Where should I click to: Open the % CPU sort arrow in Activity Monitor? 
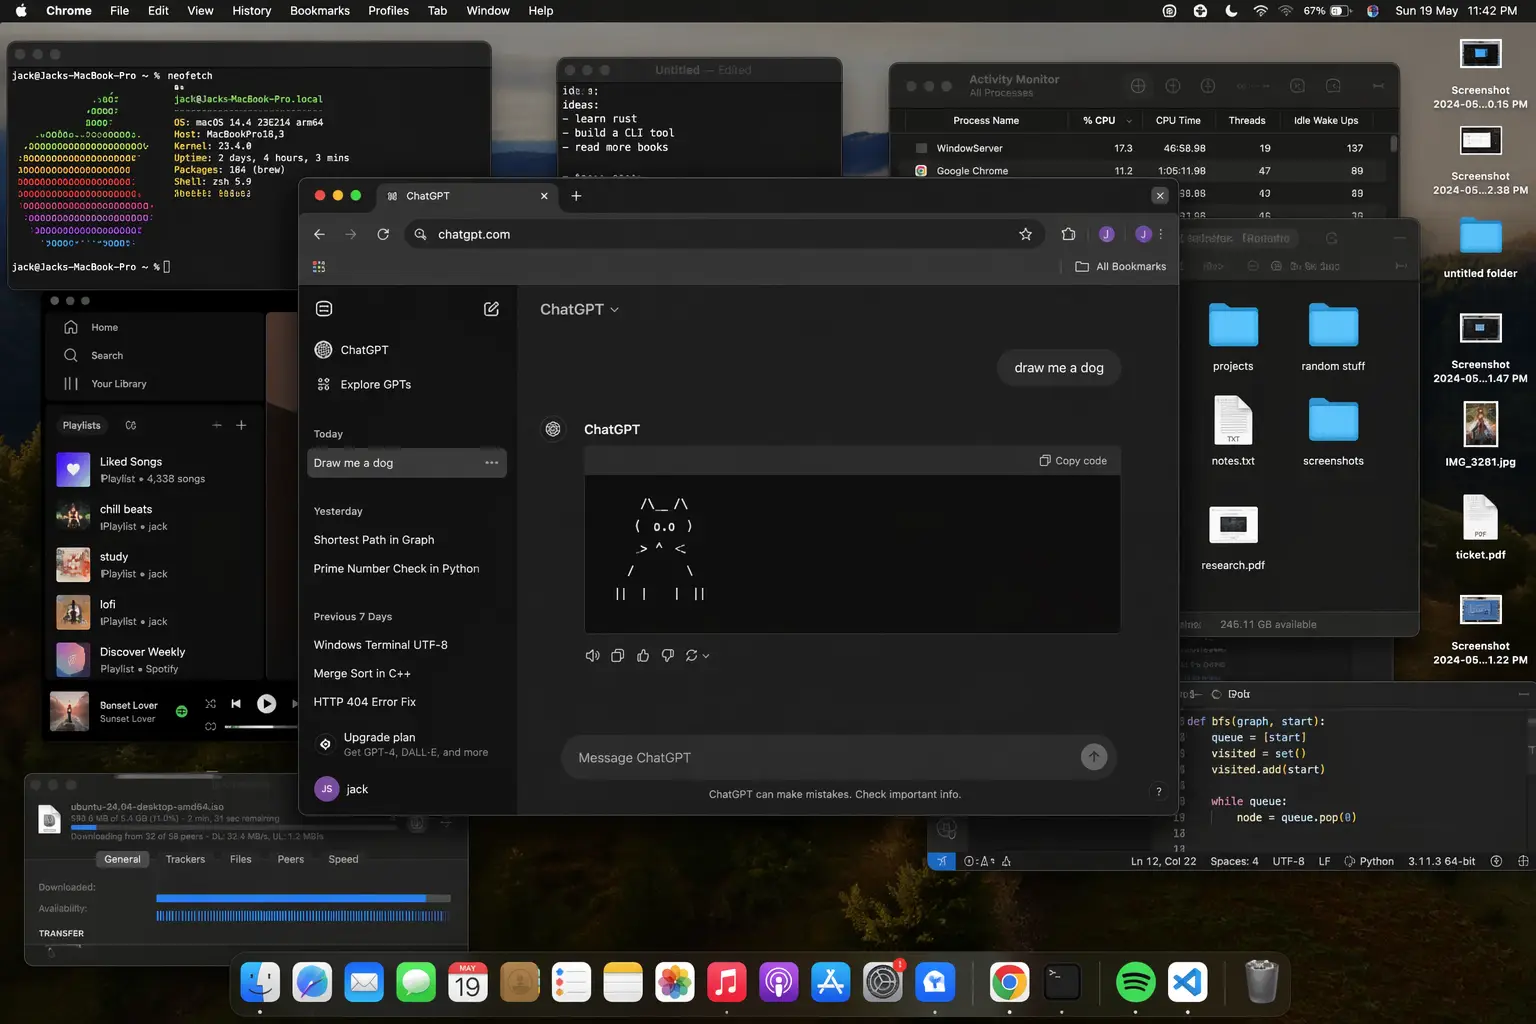click(1129, 121)
